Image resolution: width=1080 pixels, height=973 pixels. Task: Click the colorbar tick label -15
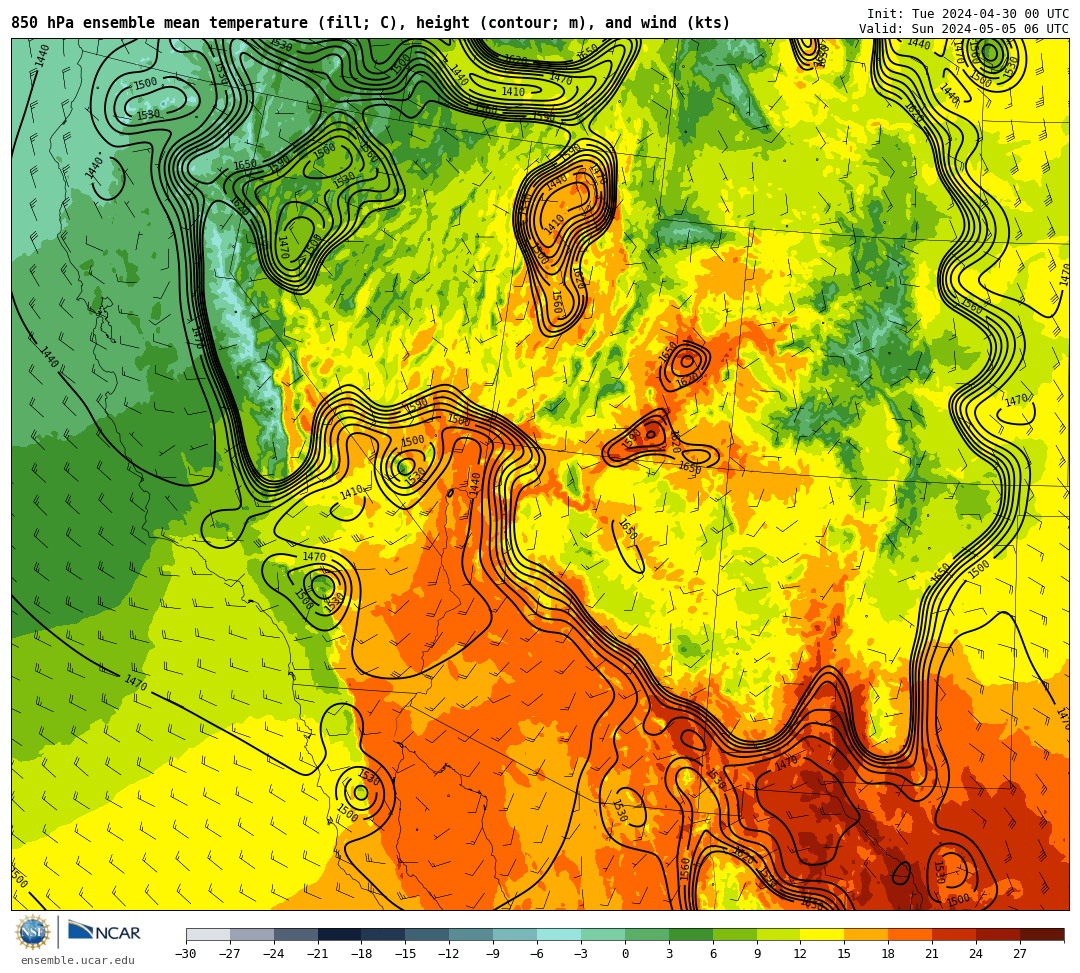click(406, 954)
